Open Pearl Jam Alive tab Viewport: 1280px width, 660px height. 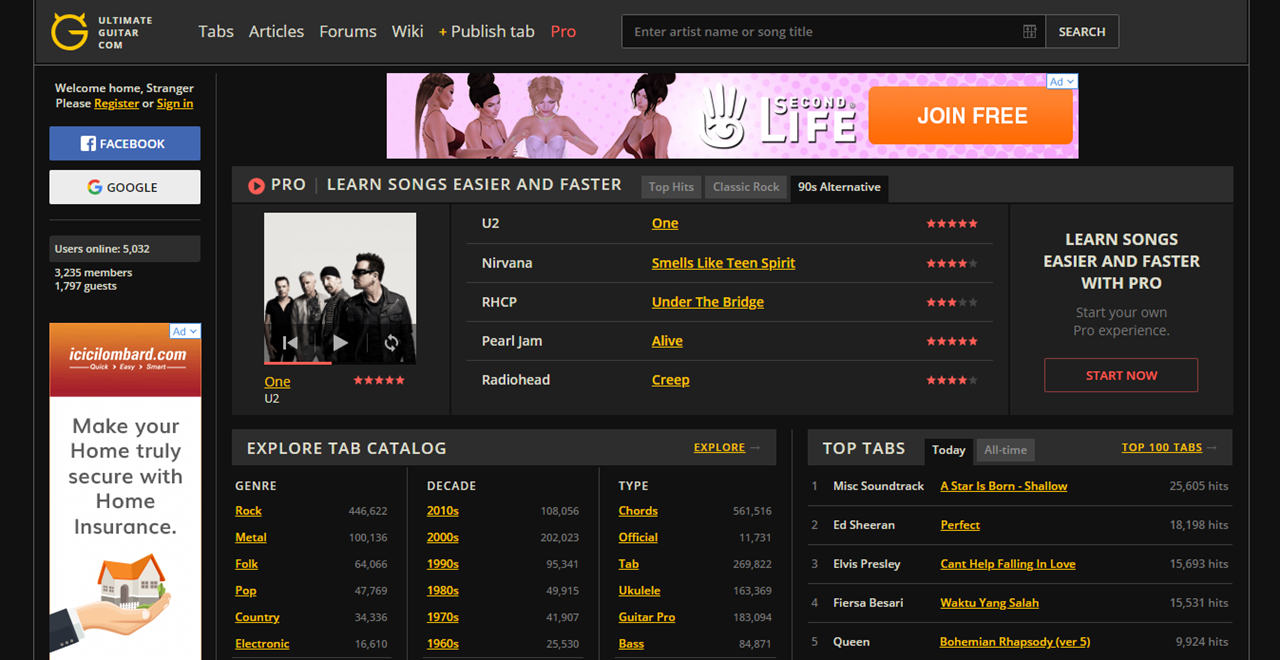[x=667, y=341]
